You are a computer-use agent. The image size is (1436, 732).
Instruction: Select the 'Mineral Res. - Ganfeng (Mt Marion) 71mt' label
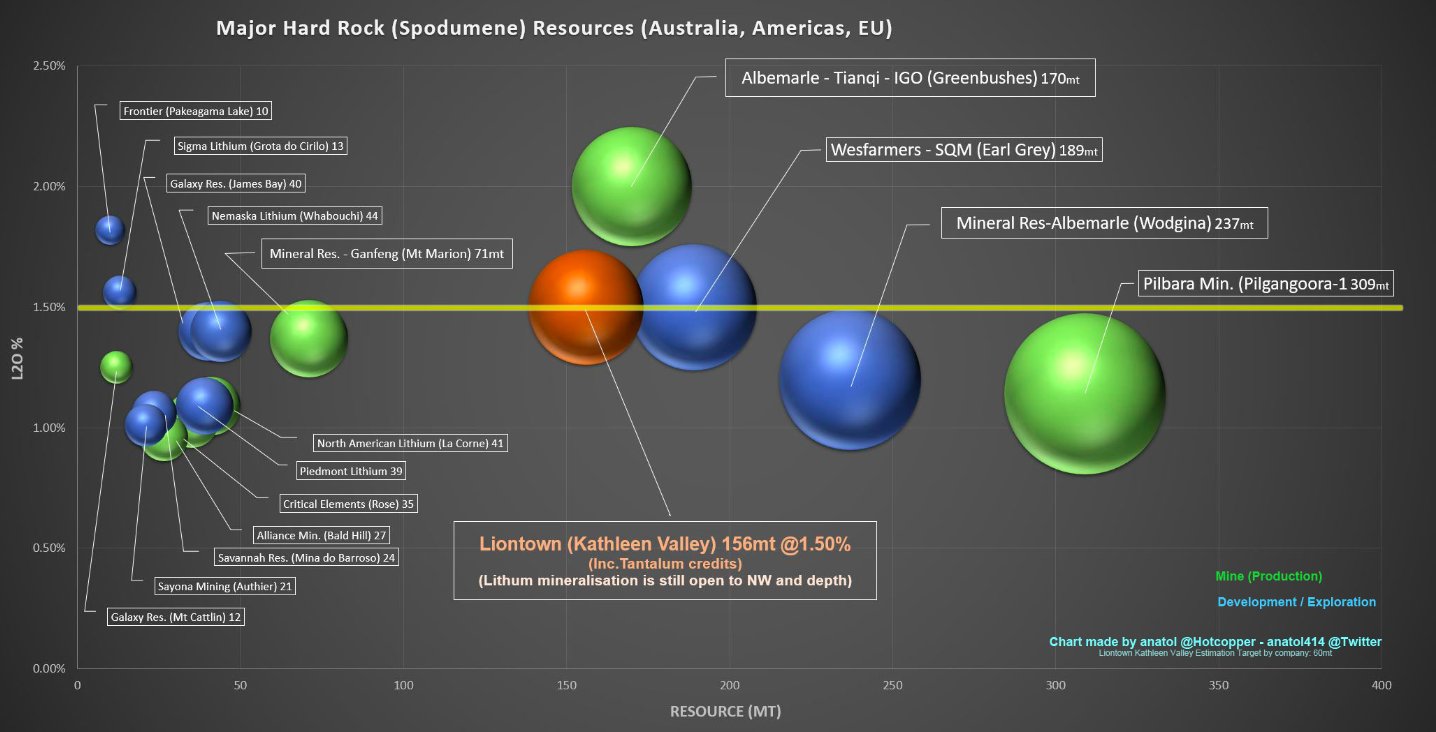[x=387, y=254]
